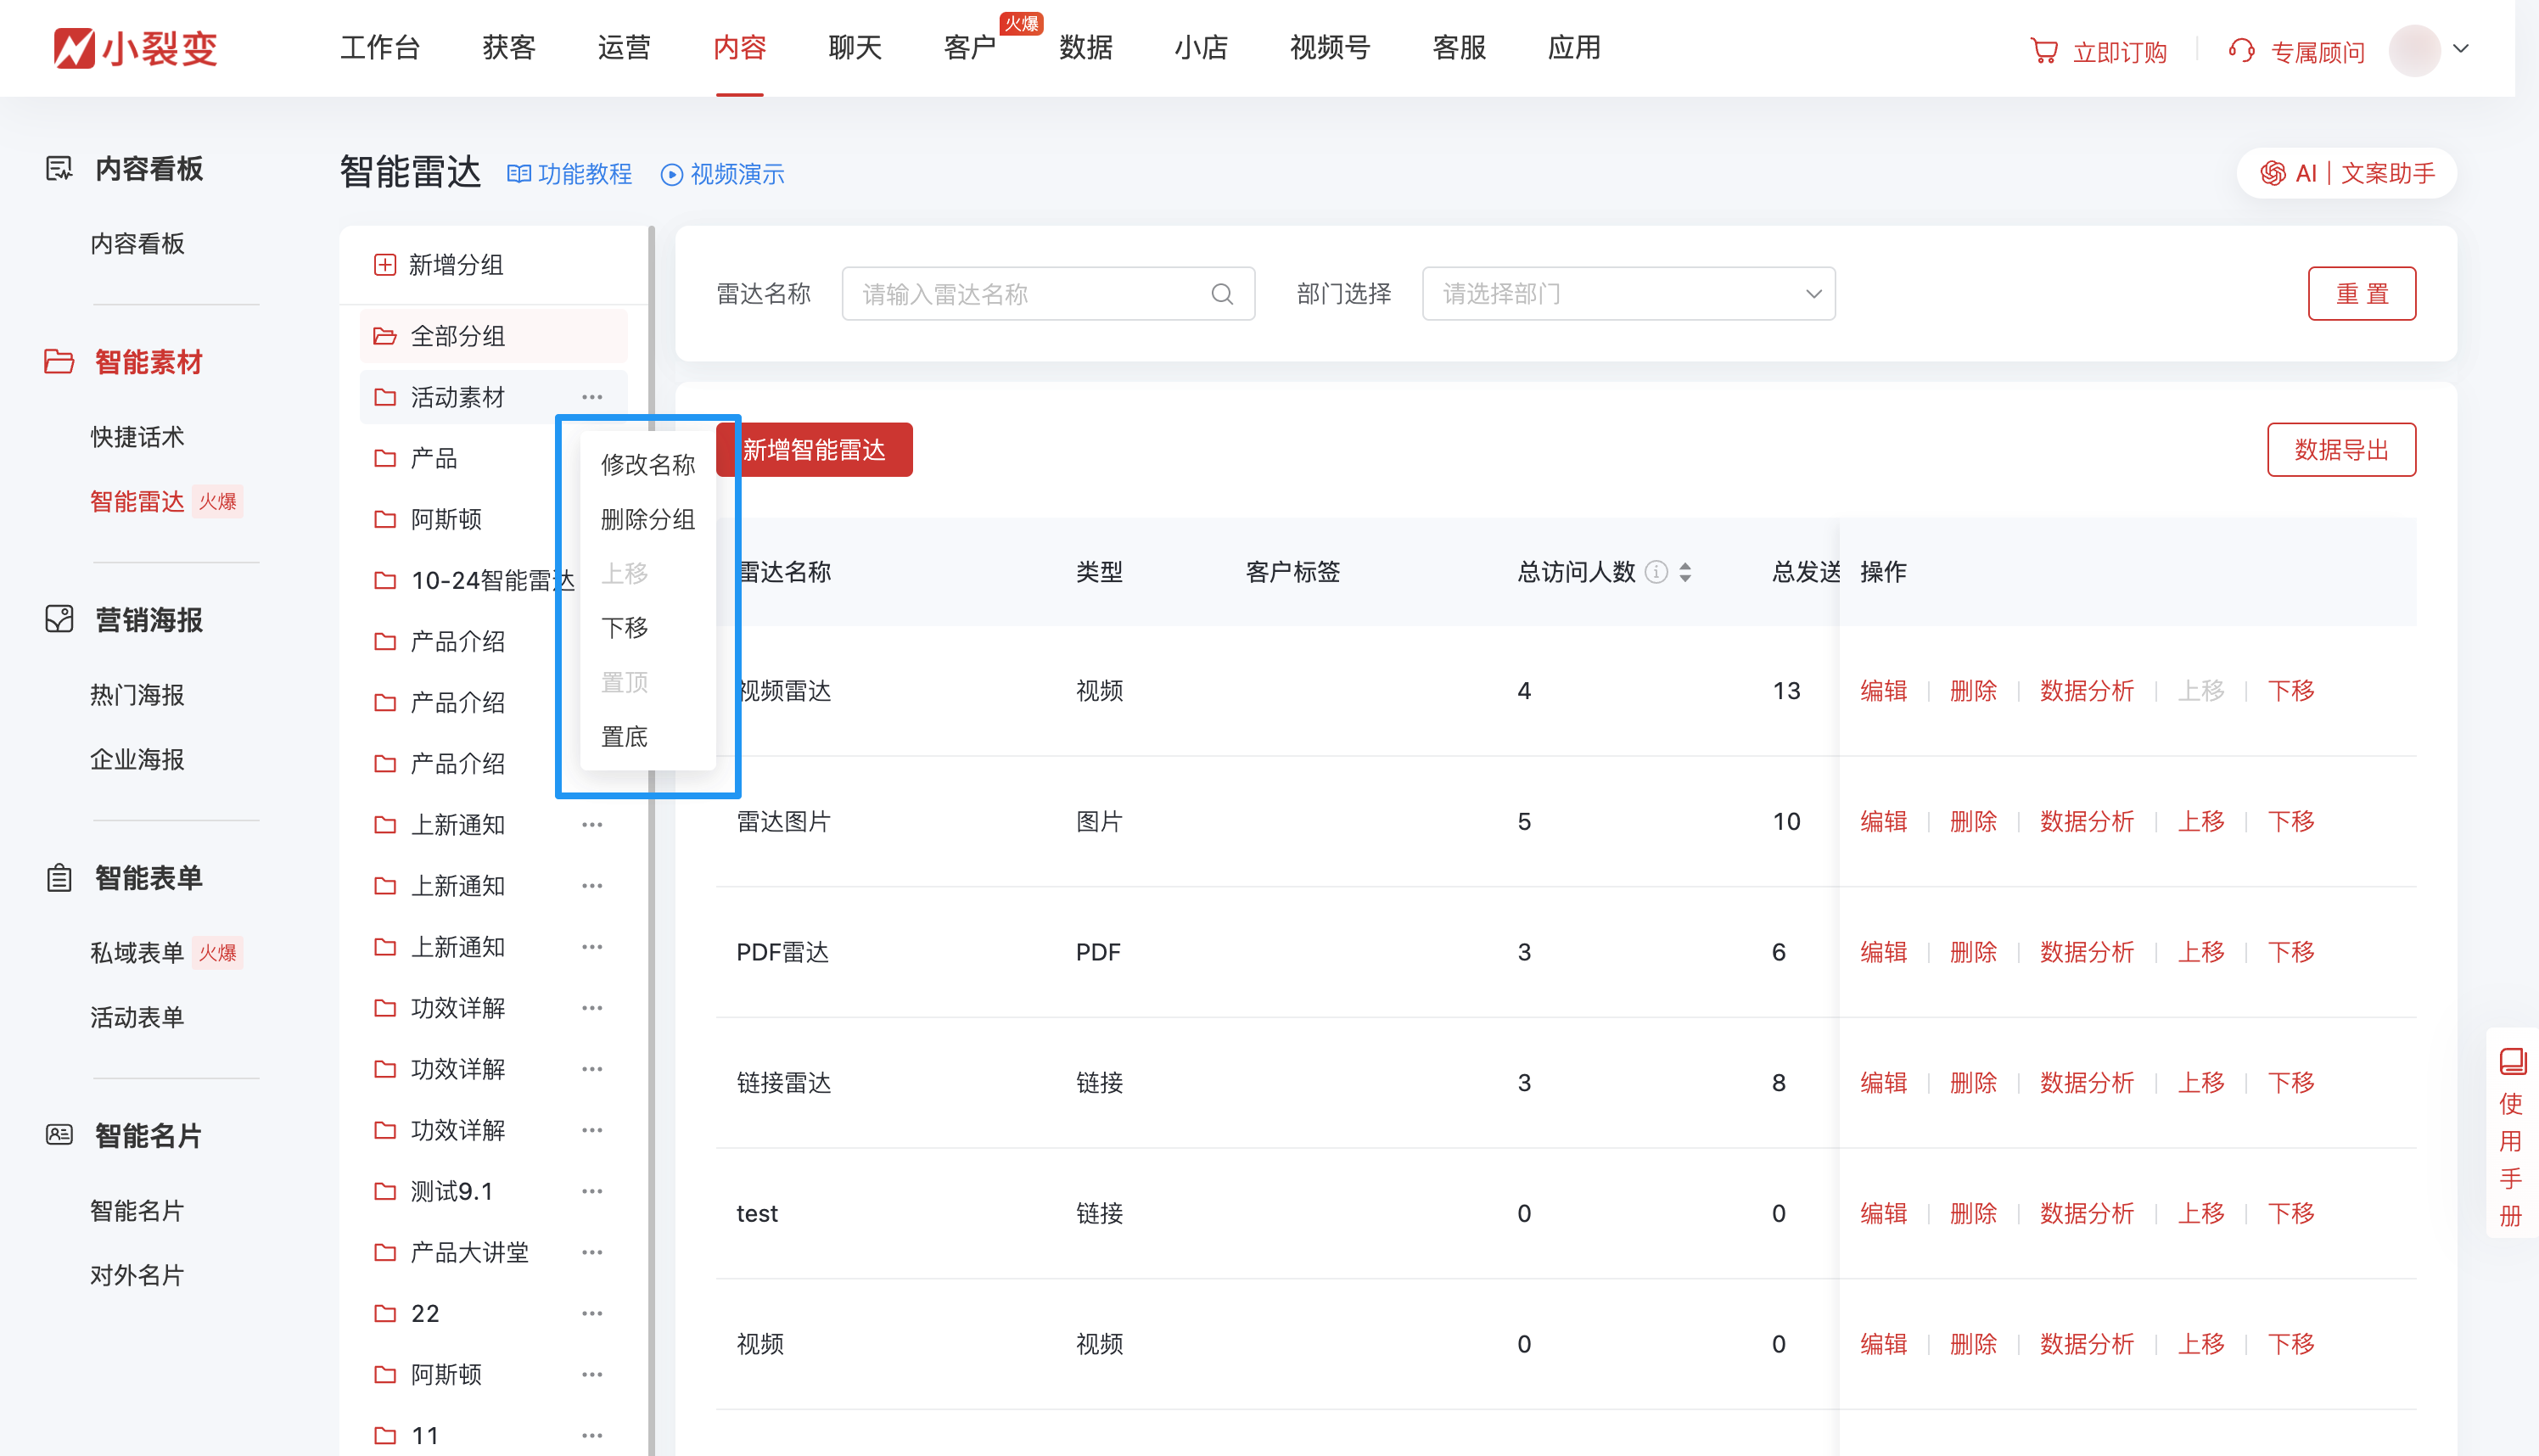Click the play icon for 视频演示
Image resolution: width=2539 pixels, height=1456 pixels.
(x=672, y=174)
